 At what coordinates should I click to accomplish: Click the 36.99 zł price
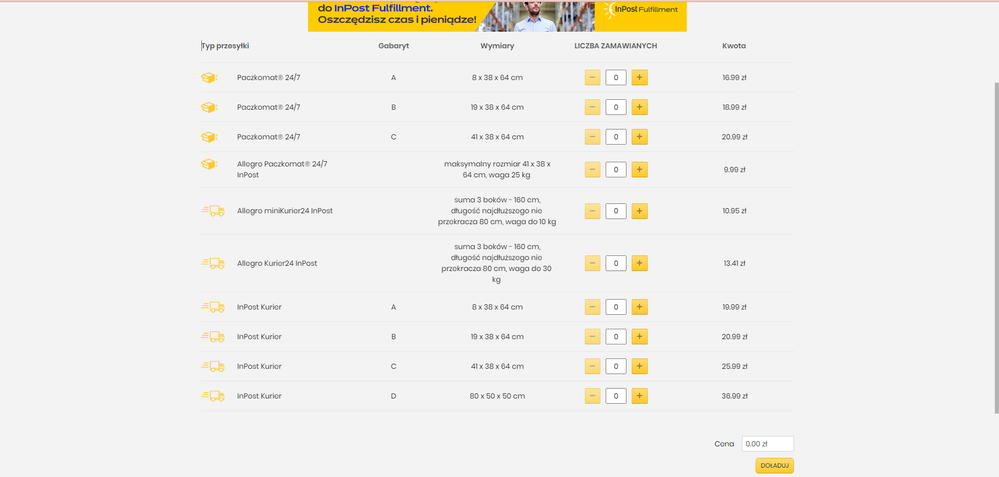[x=734, y=396]
